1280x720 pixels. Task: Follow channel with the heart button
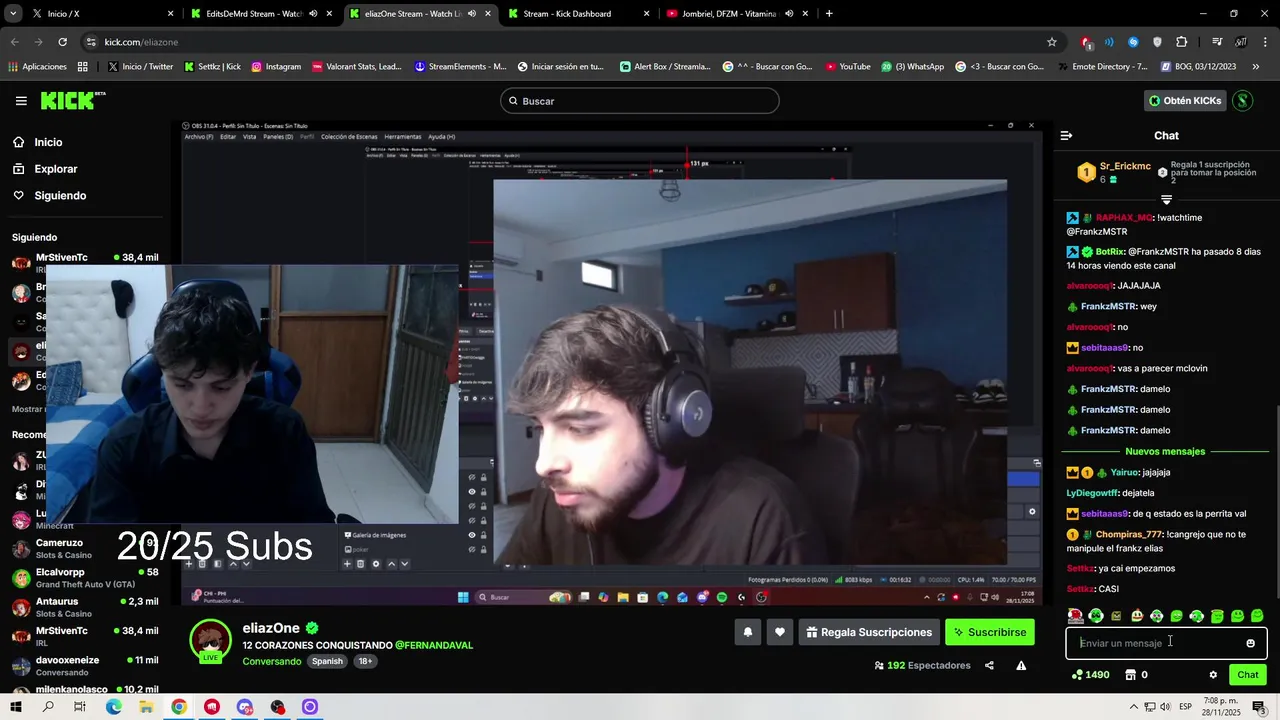[x=780, y=632]
